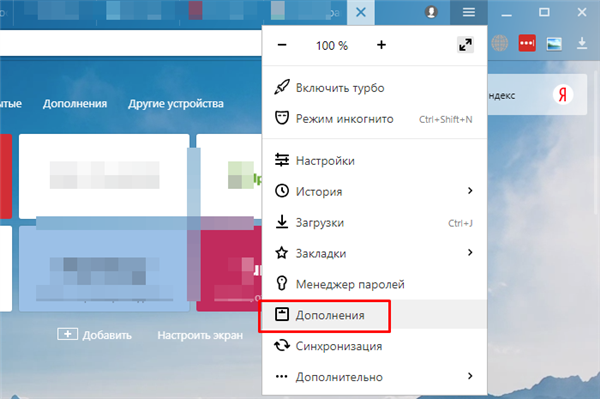This screenshot has width=600, height=399.
Task: Increase zoom with the plus button
Action: (382, 45)
